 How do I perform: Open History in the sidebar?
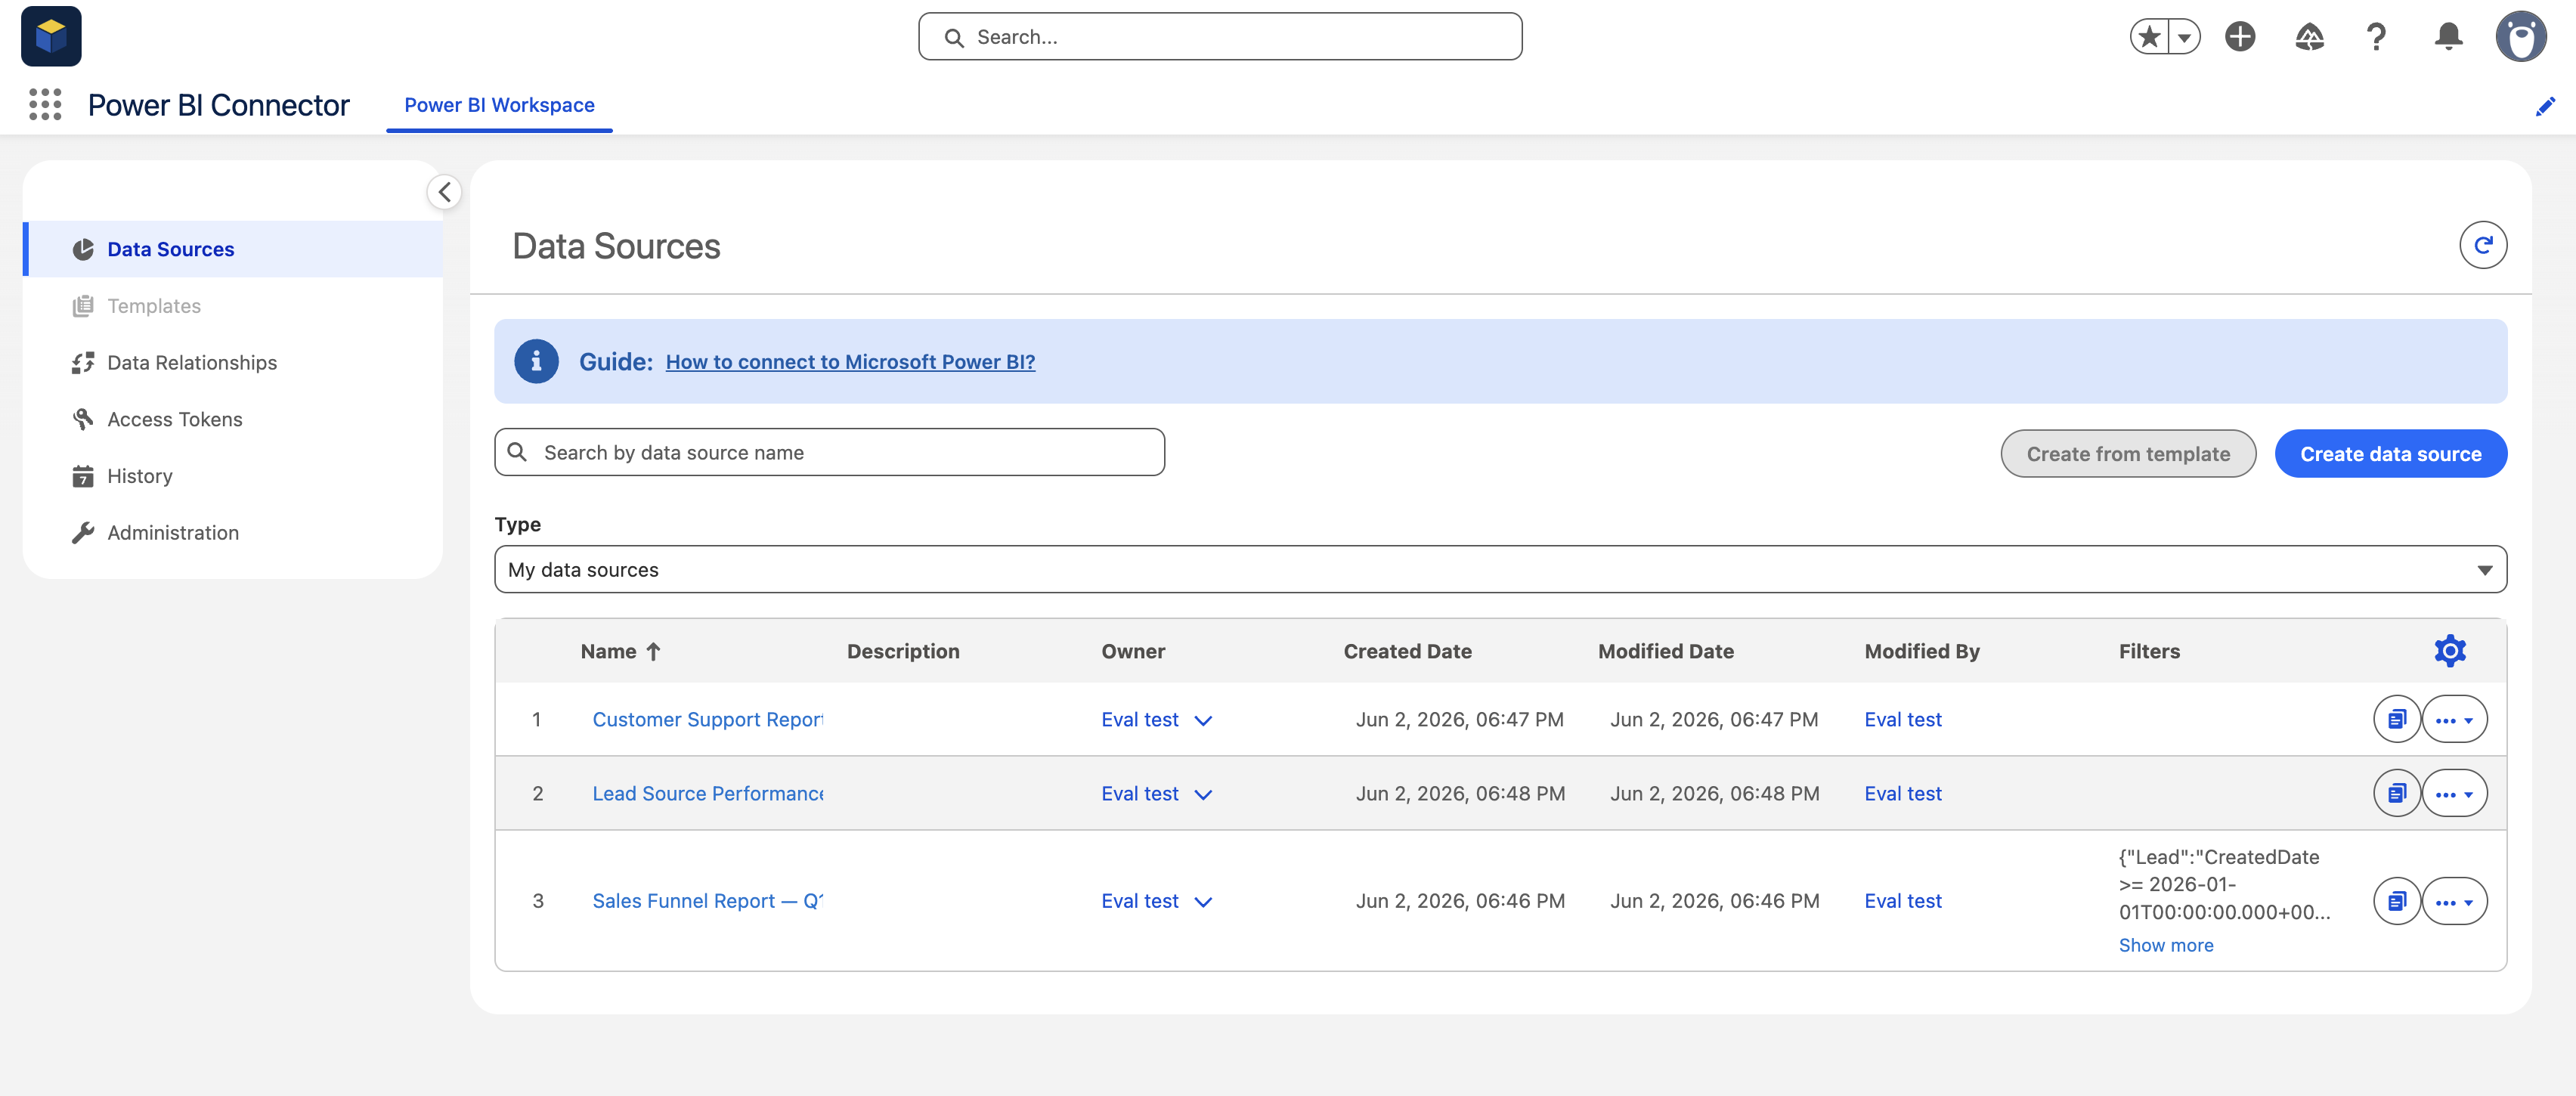[x=233, y=476]
